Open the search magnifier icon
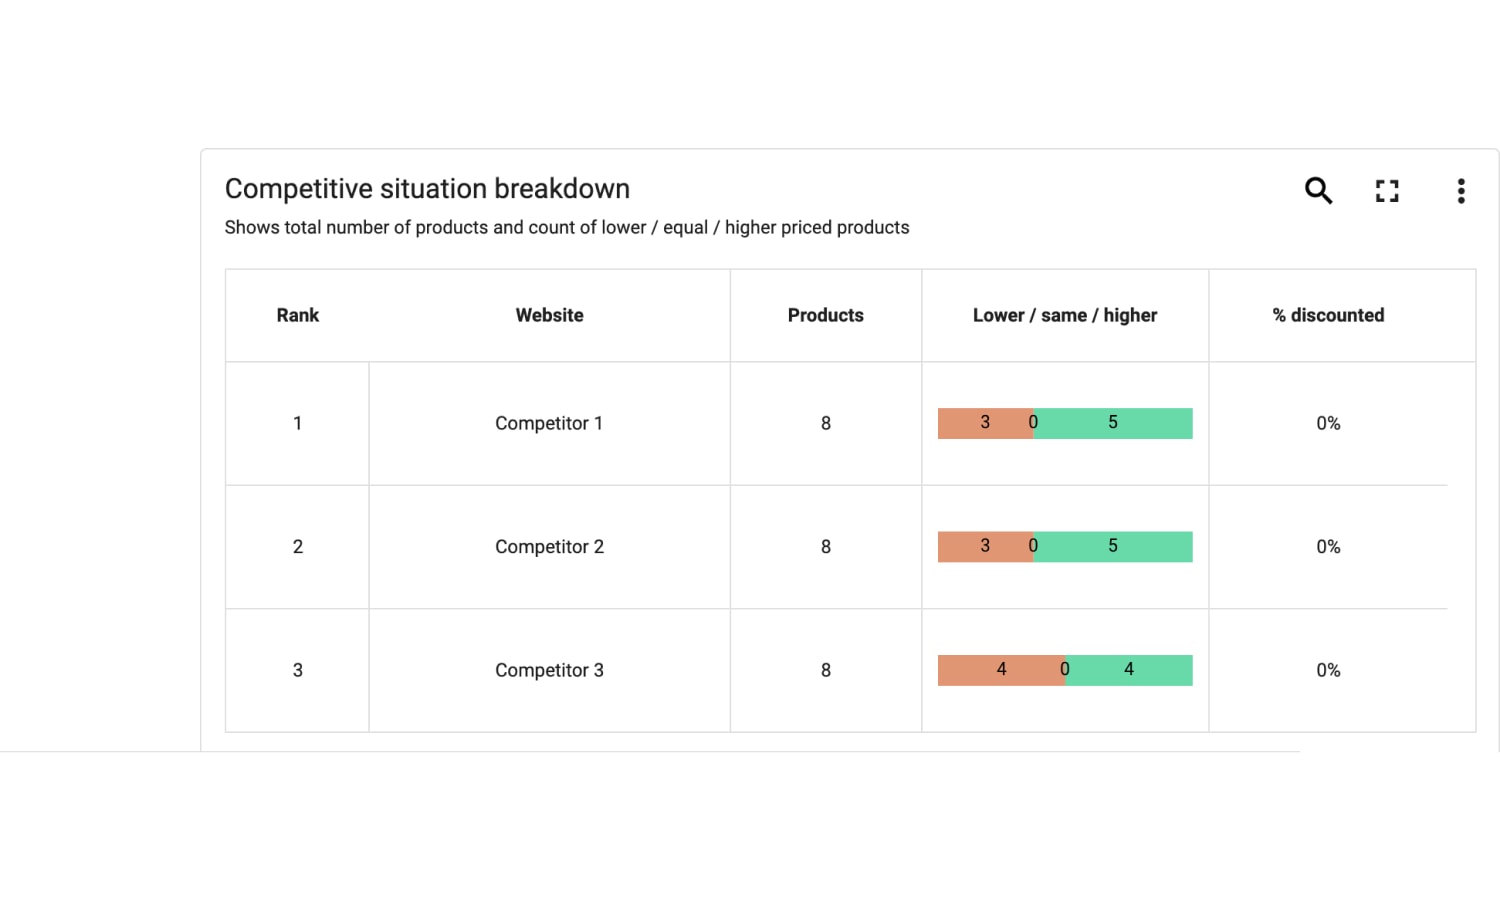The width and height of the screenshot is (1500, 900). tap(1318, 190)
